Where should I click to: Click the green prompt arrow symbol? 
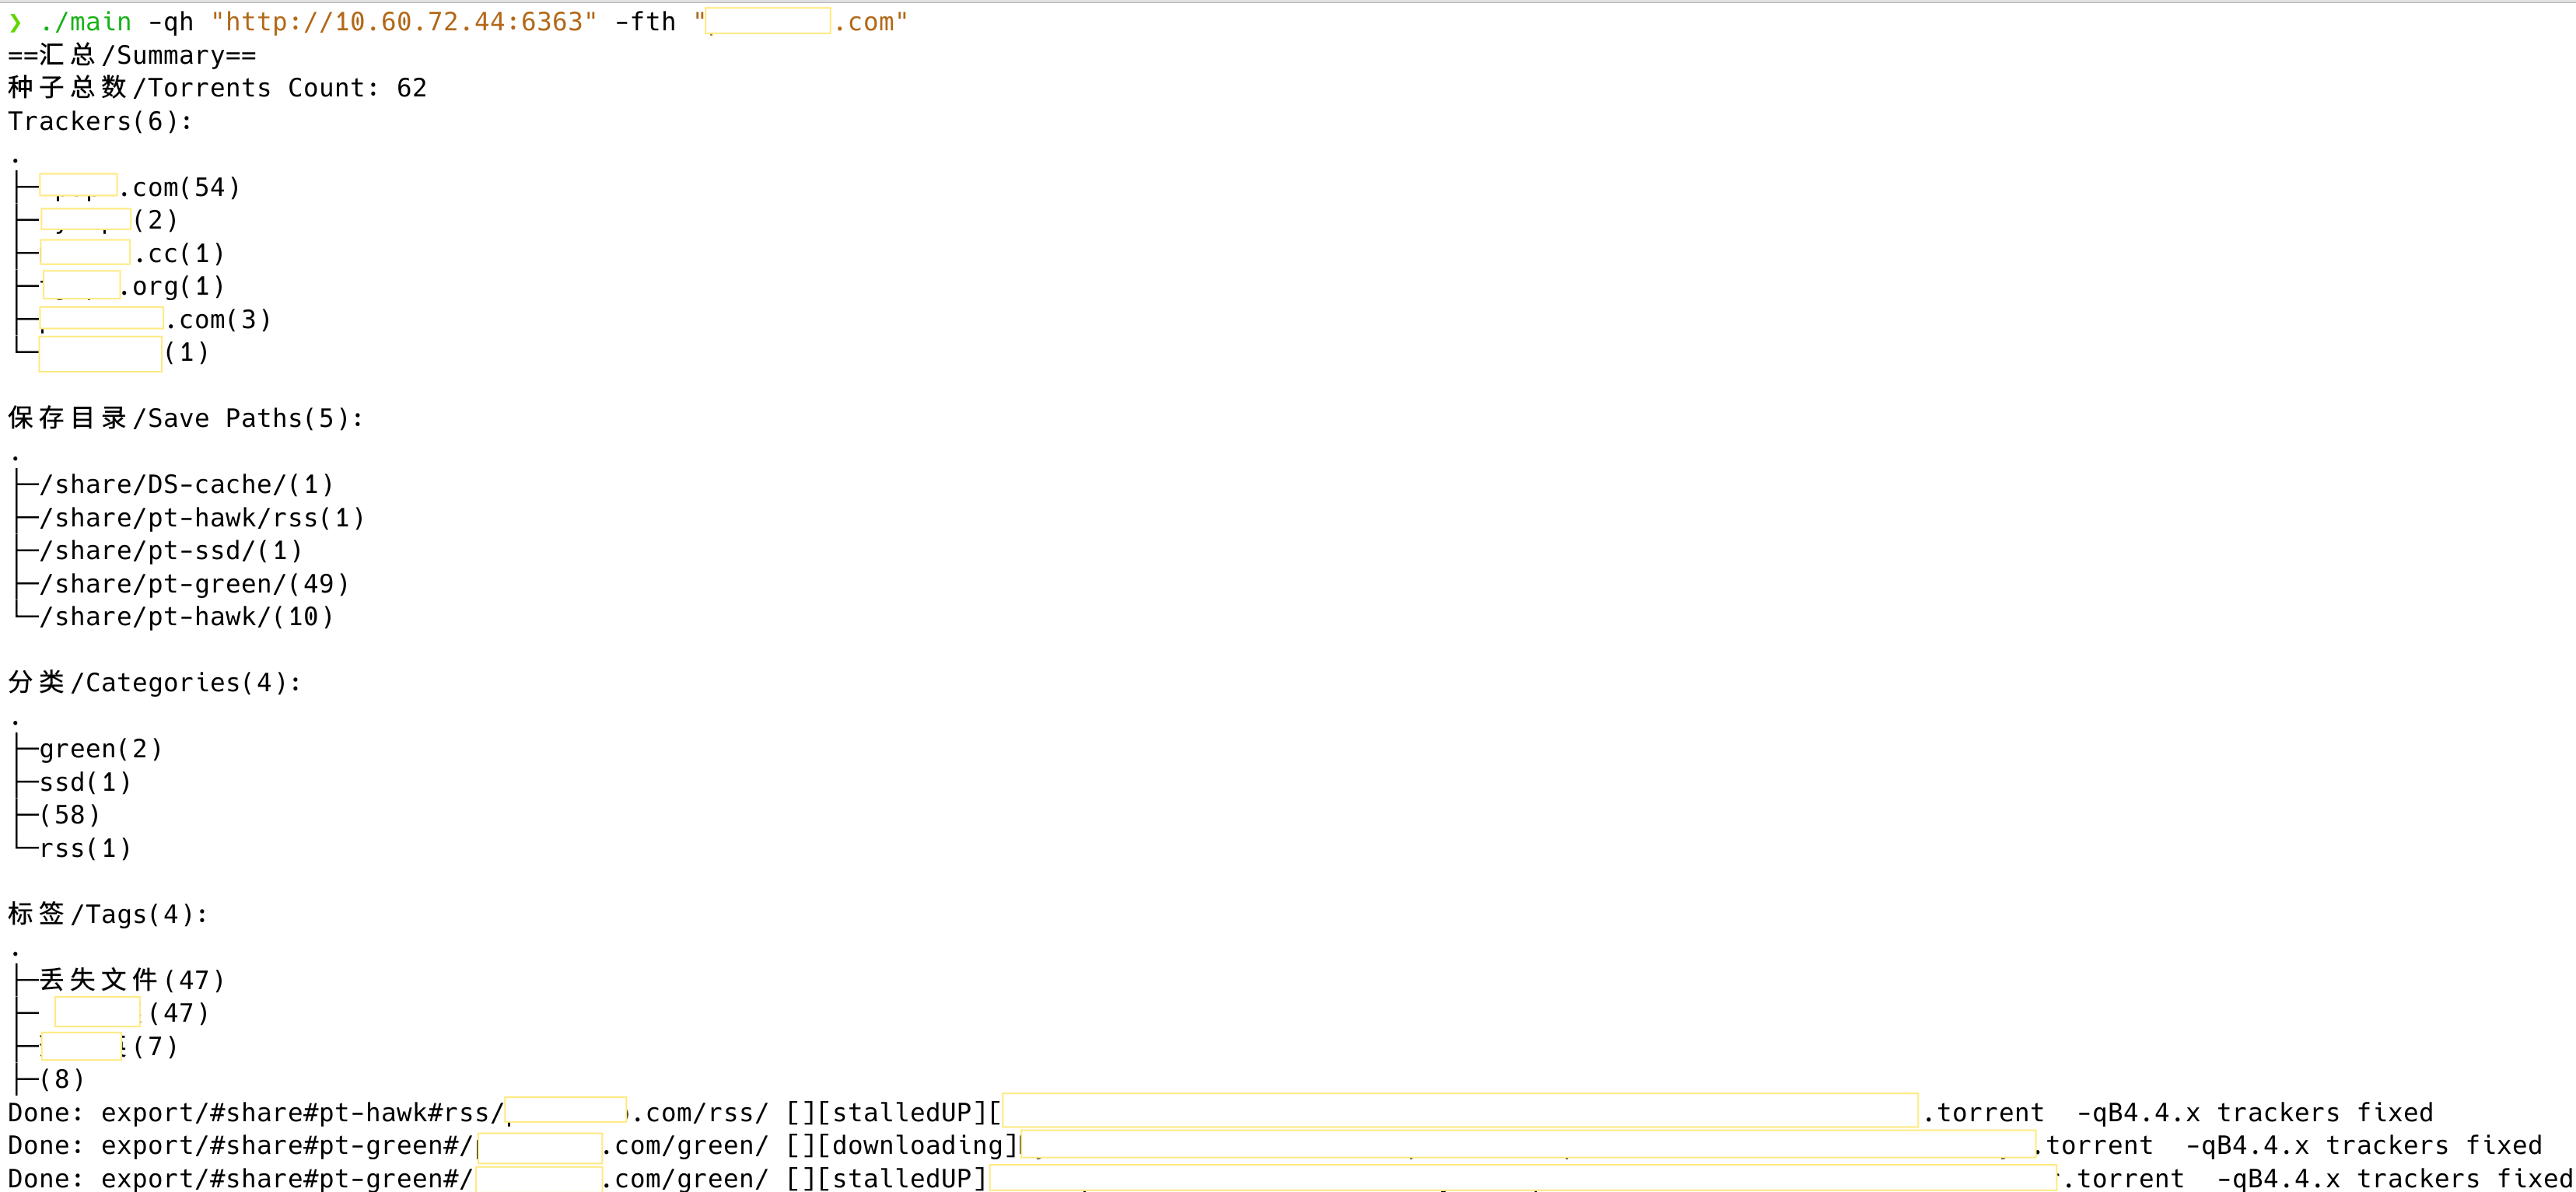pyautogui.click(x=15, y=22)
